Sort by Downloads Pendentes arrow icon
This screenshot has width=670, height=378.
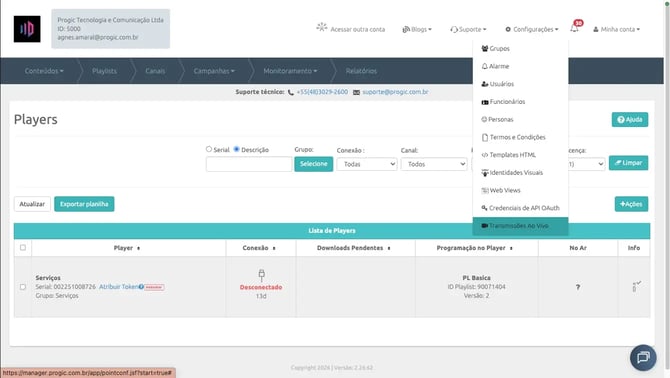click(389, 248)
